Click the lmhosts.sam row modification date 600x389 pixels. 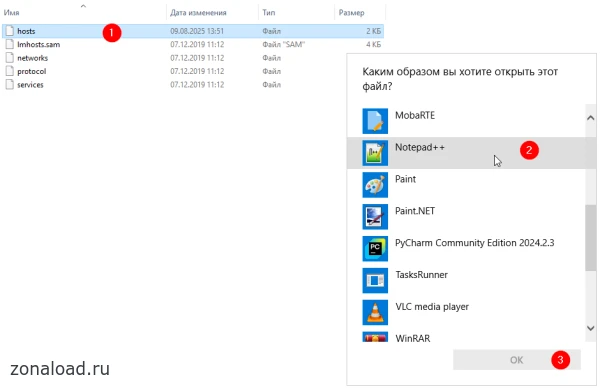coord(197,44)
